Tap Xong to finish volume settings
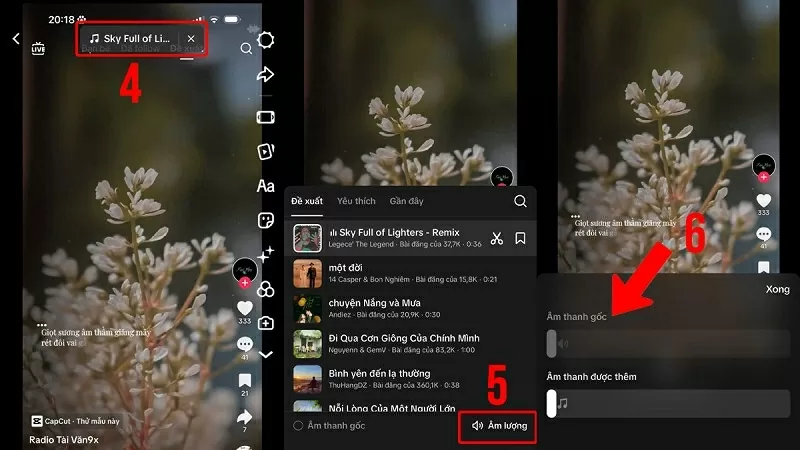The height and width of the screenshot is (450, 800). pos(777,288)
